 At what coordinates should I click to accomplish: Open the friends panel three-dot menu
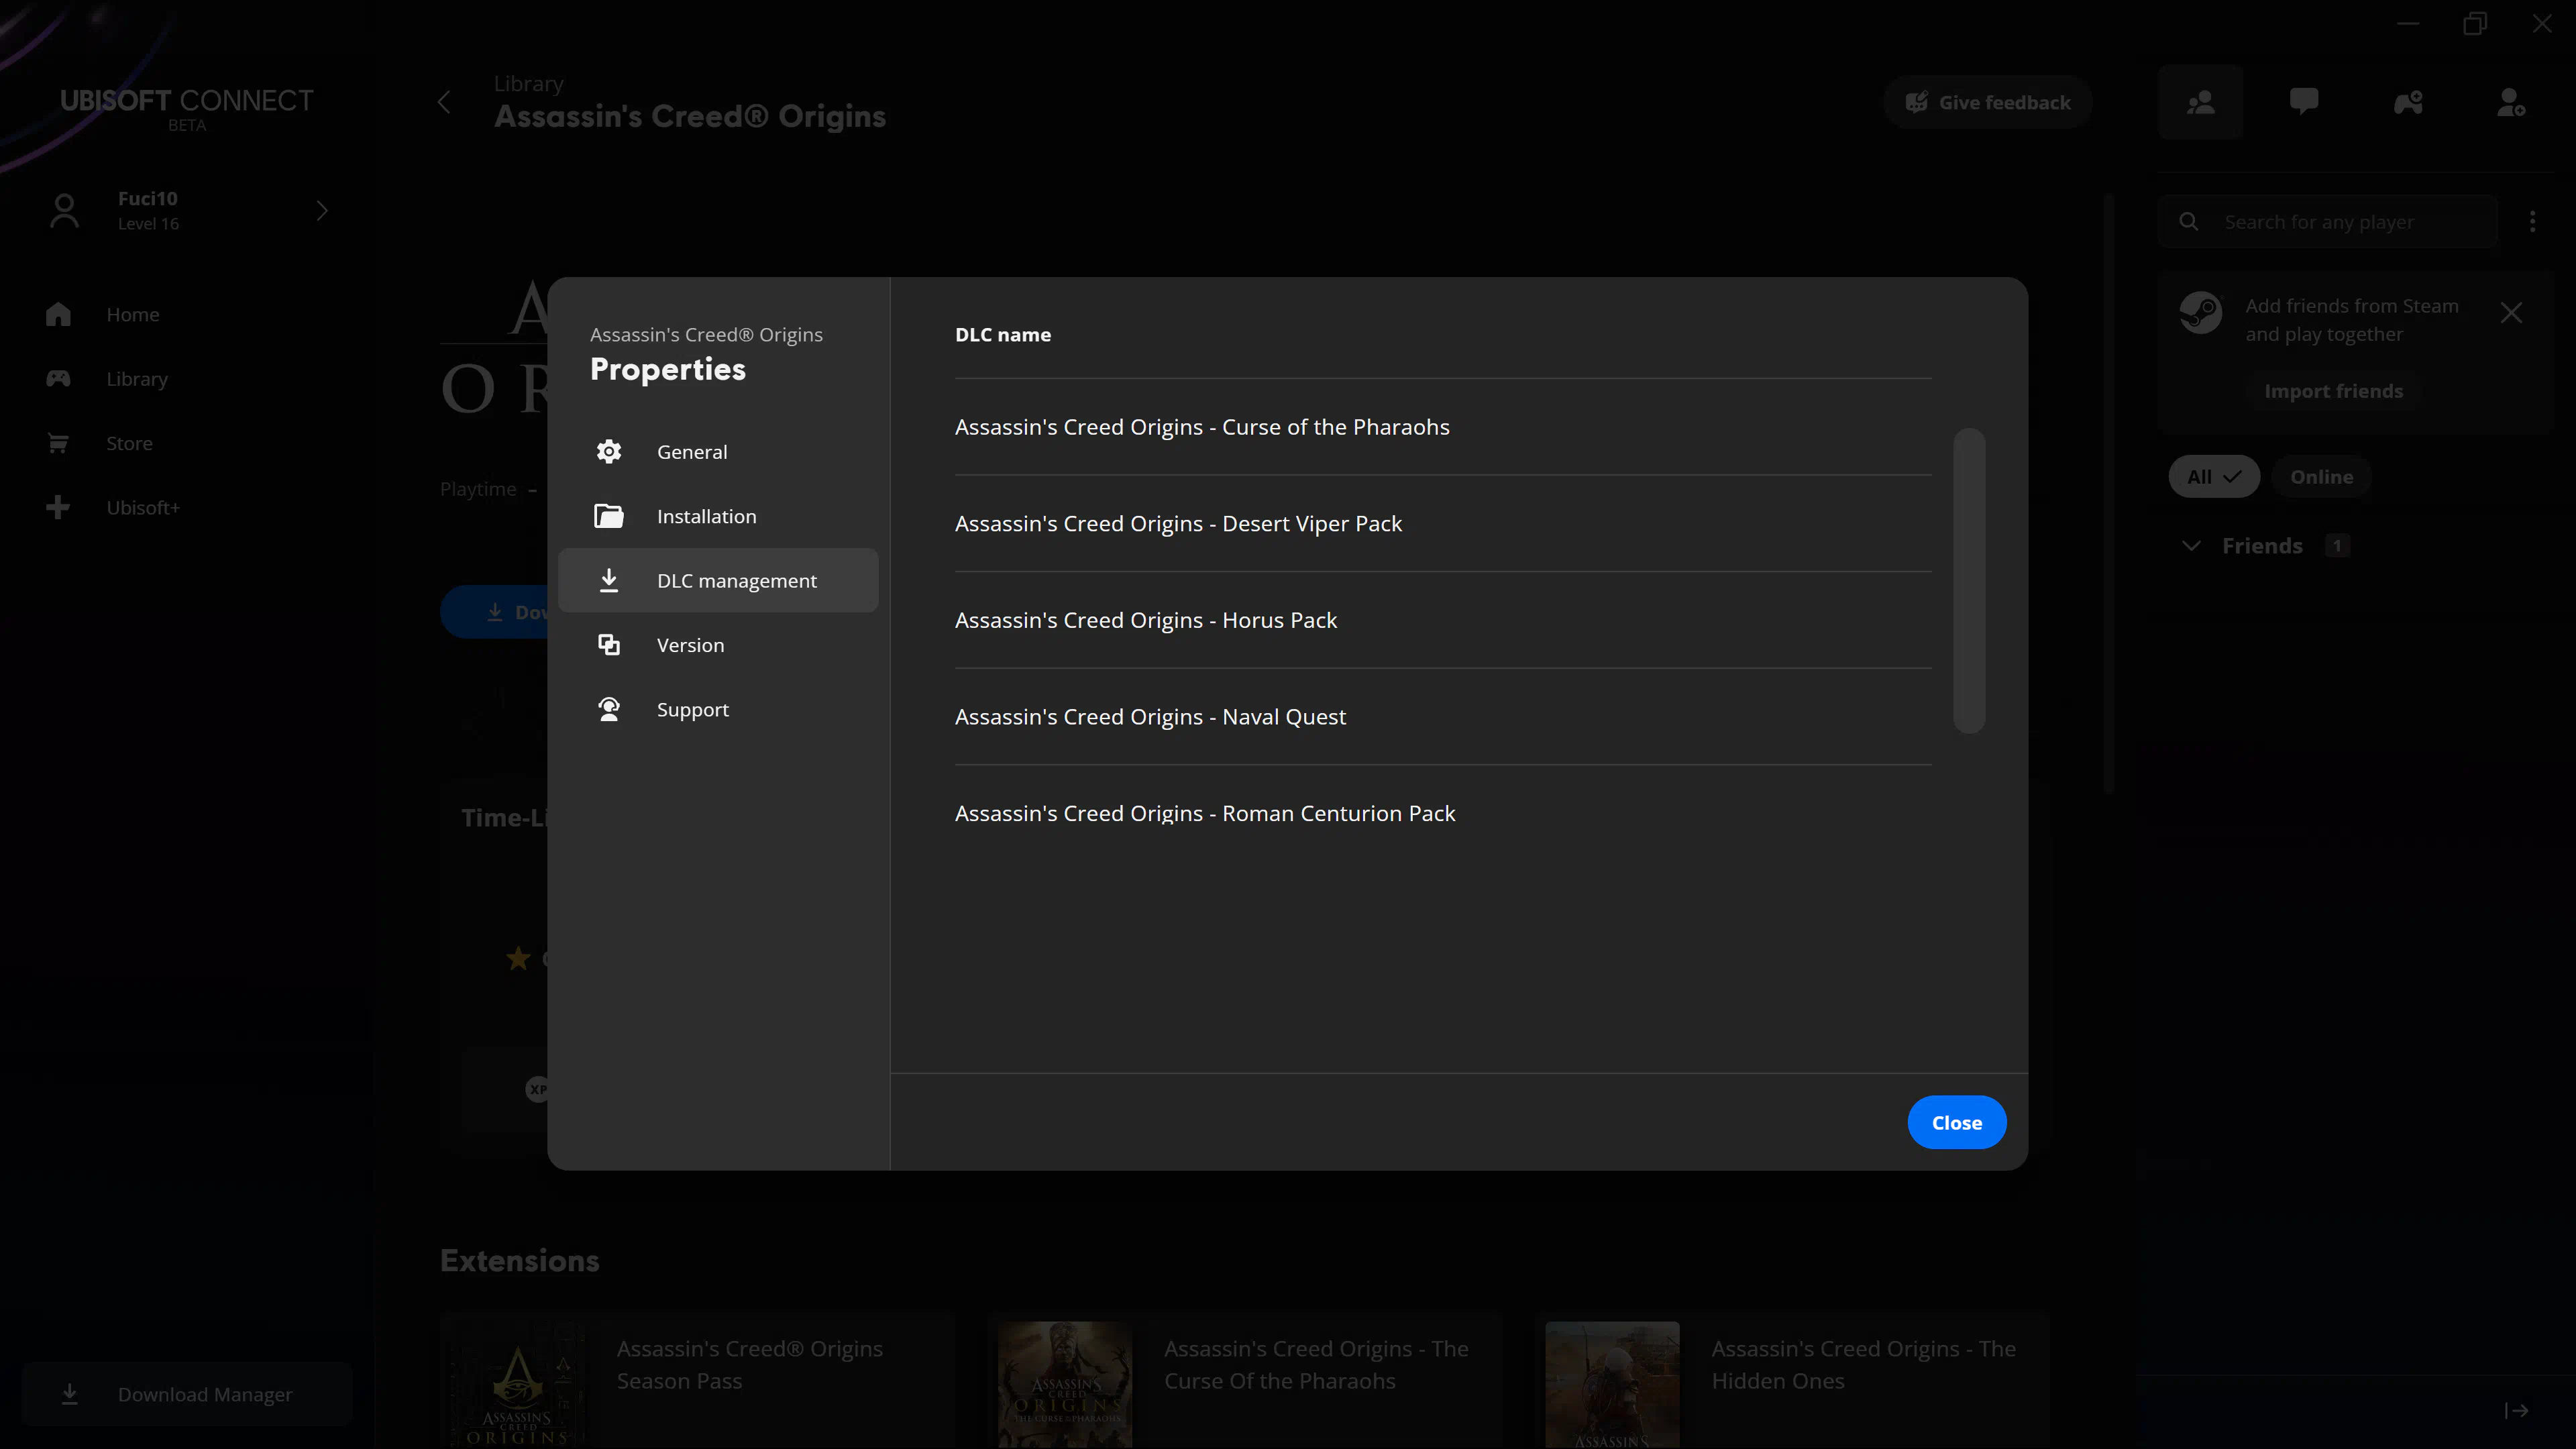point(2532,221)
